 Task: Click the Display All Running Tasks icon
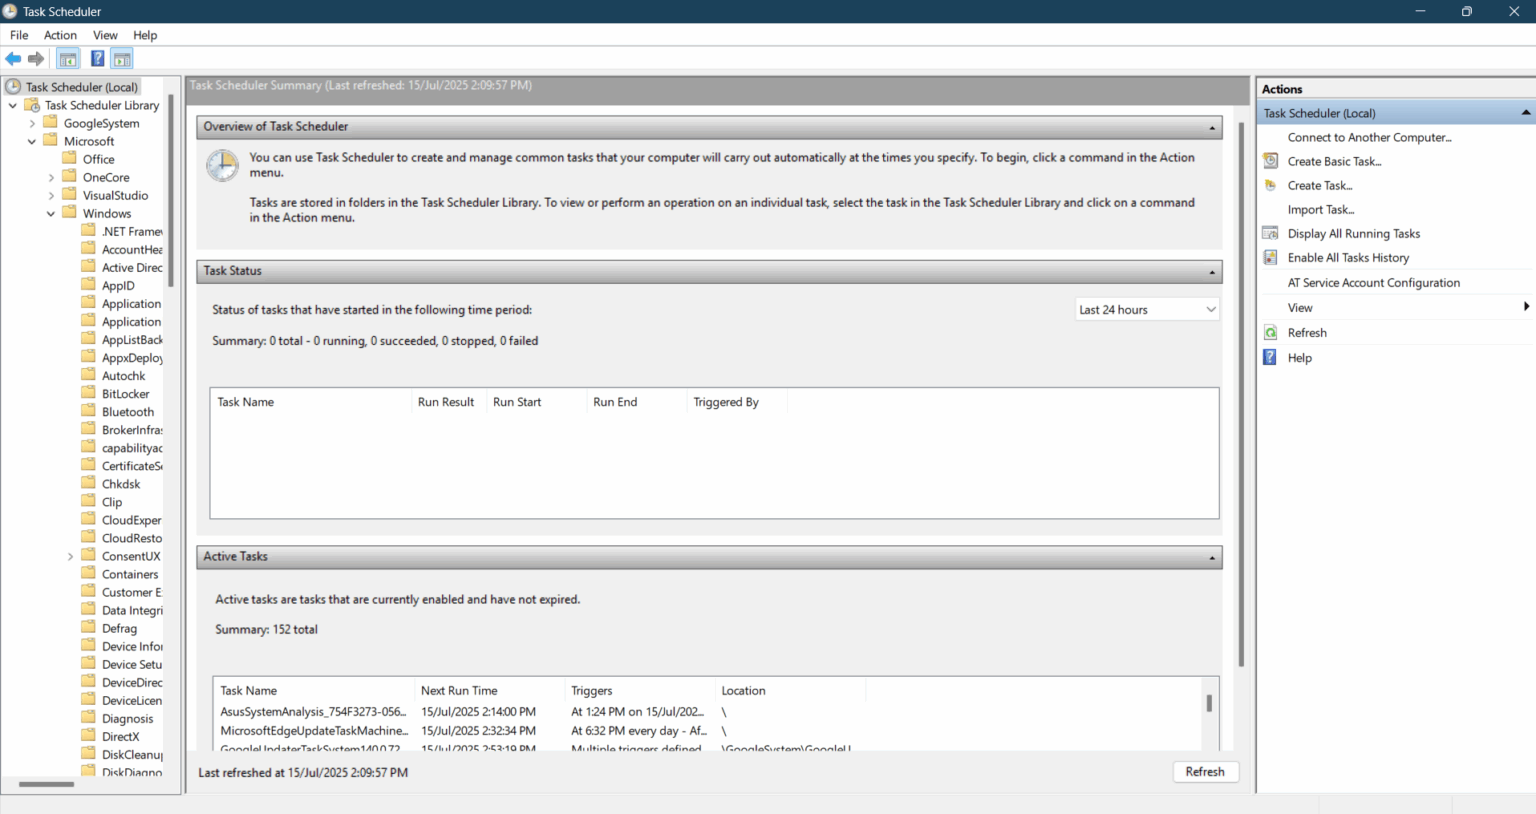pyautogui.click(x=1271, y=233)
